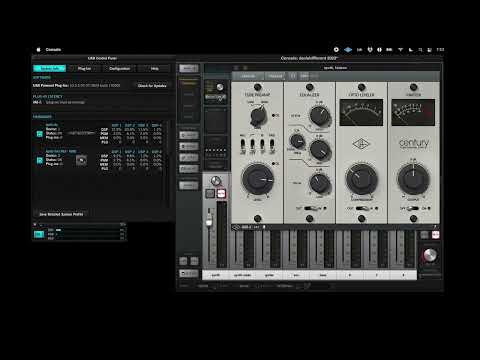Viewport: 480px width, 360px height.
Task: Click the Wi-Fi status icon
Action: [x=400, y=50]
